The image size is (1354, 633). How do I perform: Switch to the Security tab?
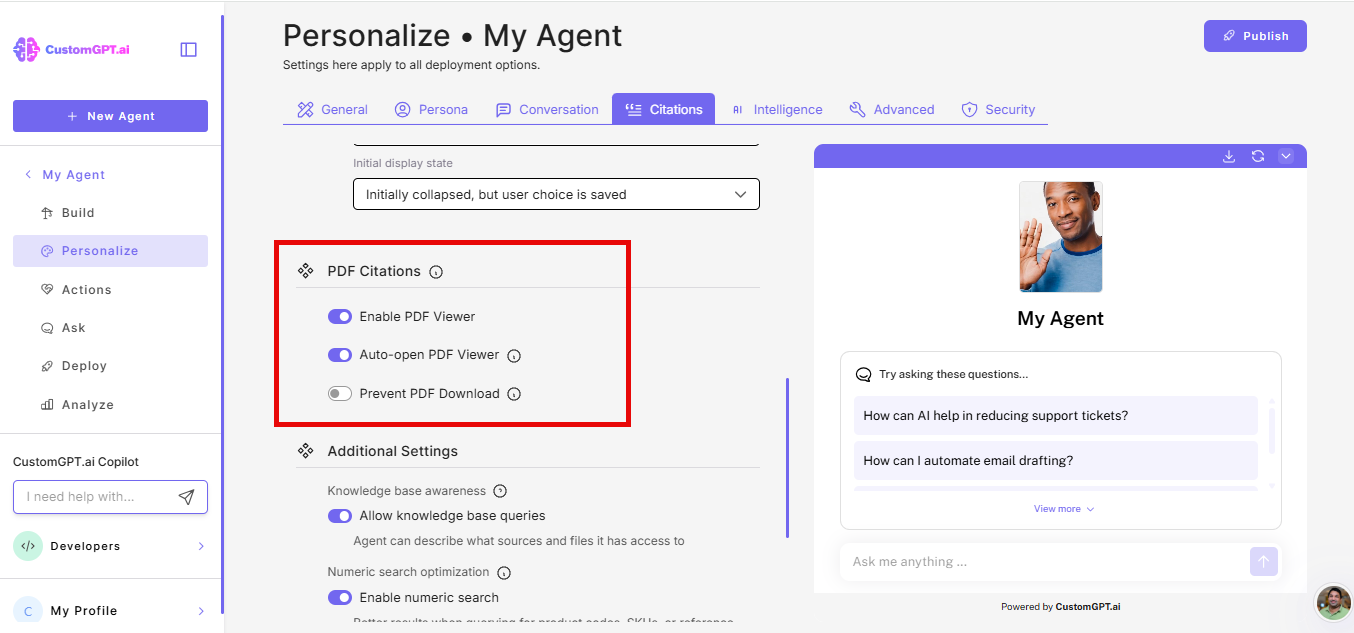point(998,110)
